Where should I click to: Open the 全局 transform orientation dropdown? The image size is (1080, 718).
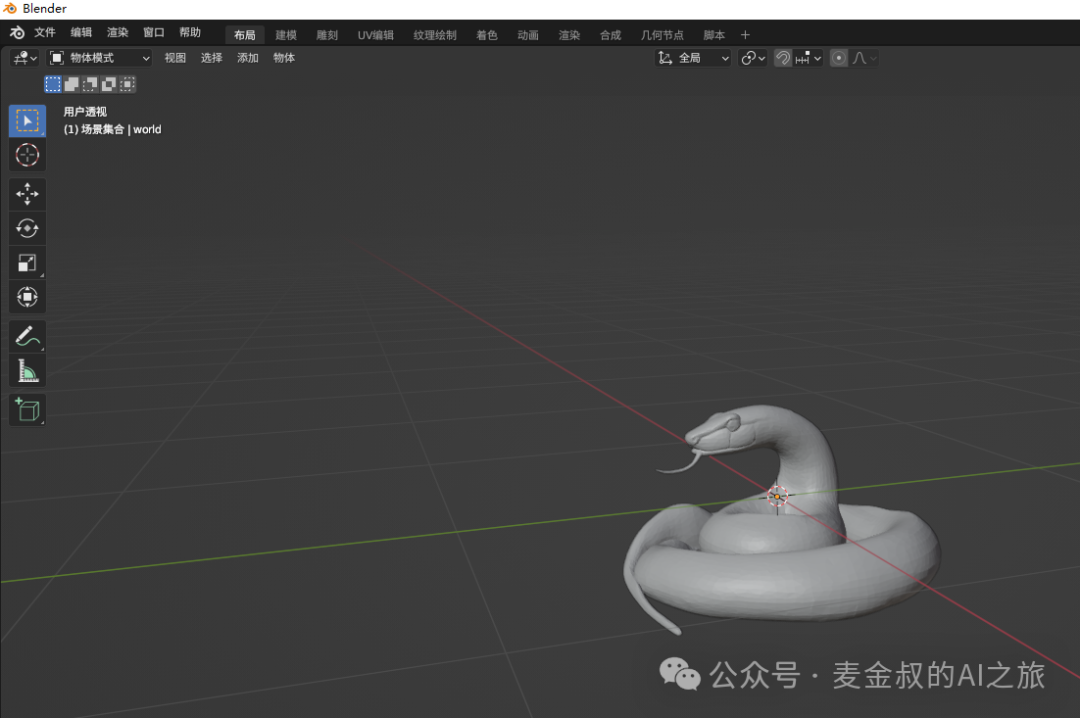[694, 58]
